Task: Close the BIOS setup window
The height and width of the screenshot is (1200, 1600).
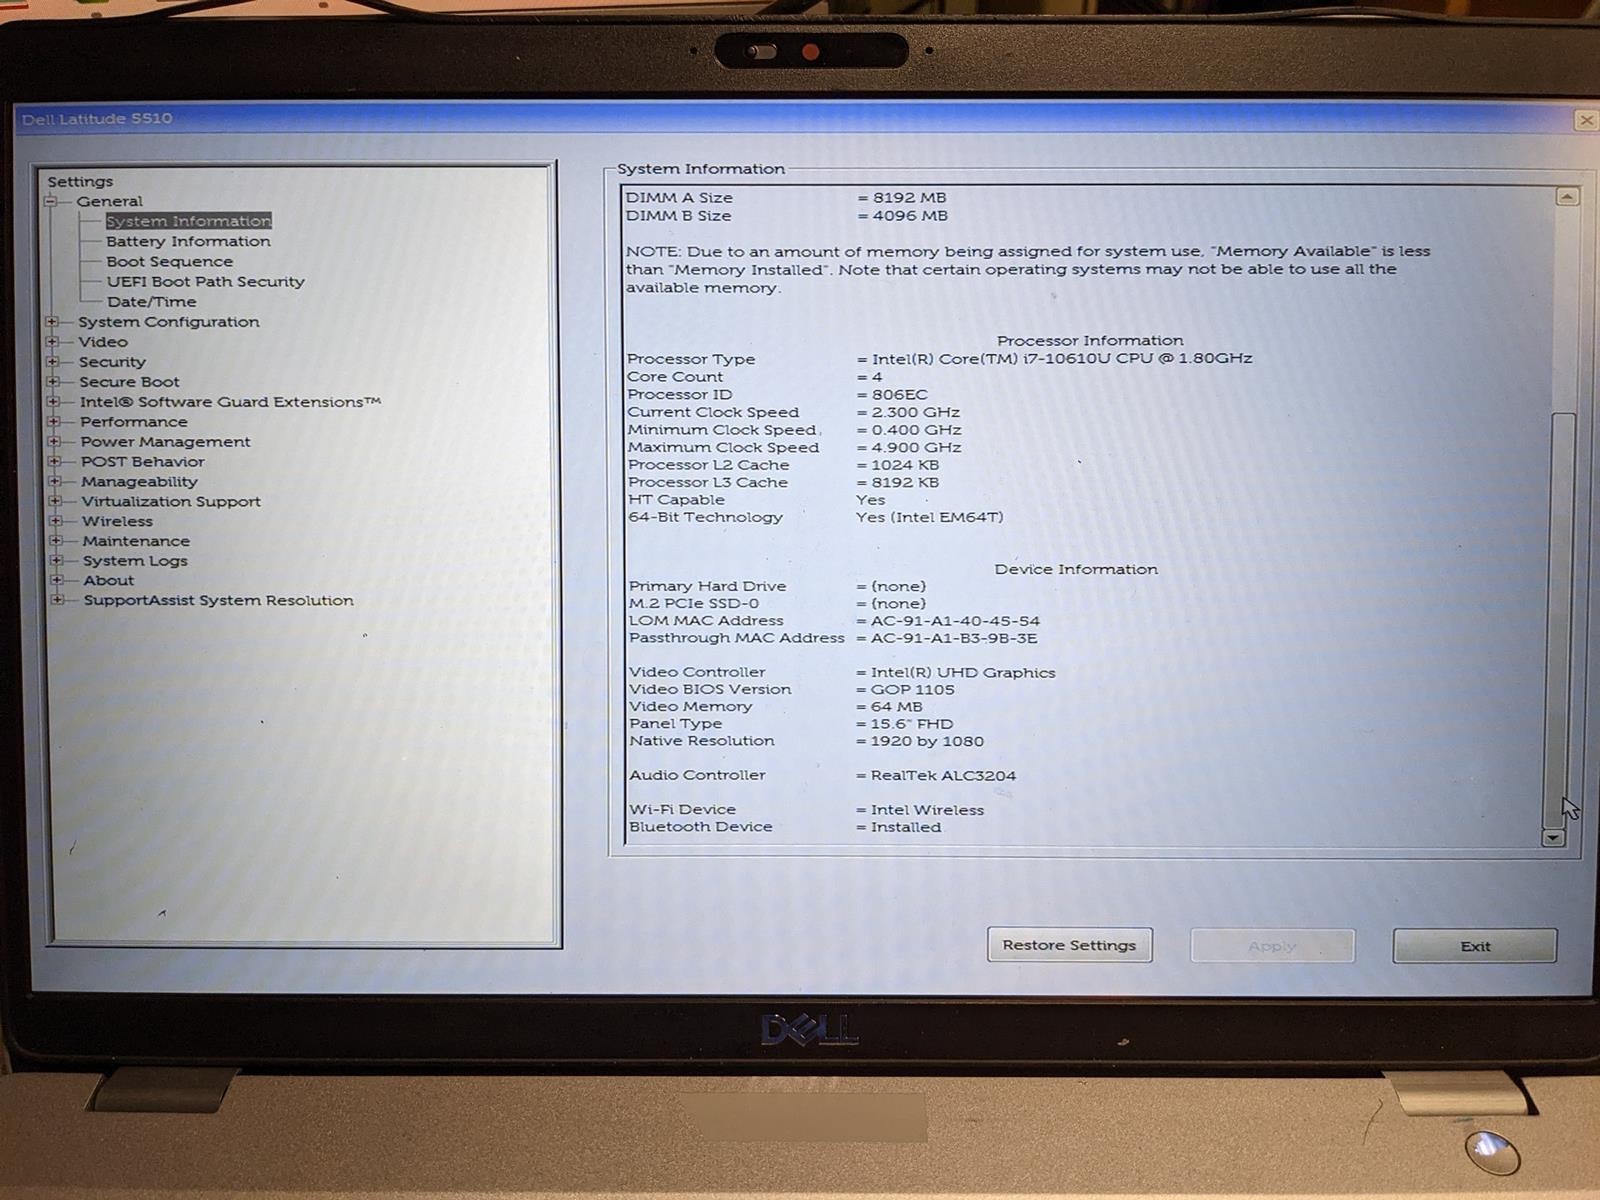Action: coord(1586,120)
